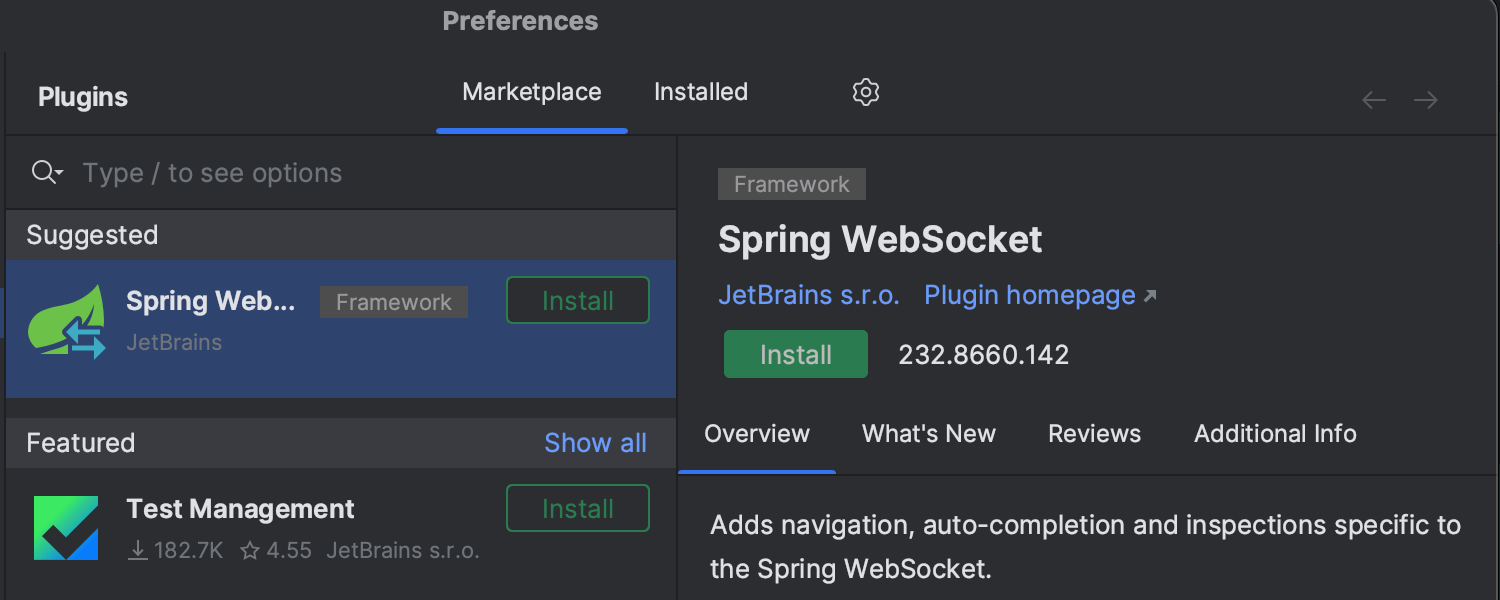Viewport: 1500px width, 600px height.
Task: Click the Spring WebSocket plugin logo
Action: [x=67, y=321]
